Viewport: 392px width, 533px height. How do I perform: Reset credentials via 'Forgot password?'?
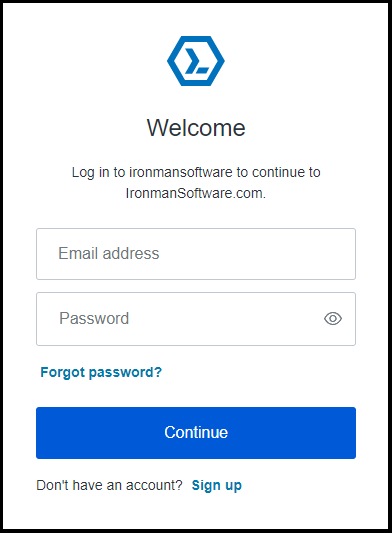101,372
